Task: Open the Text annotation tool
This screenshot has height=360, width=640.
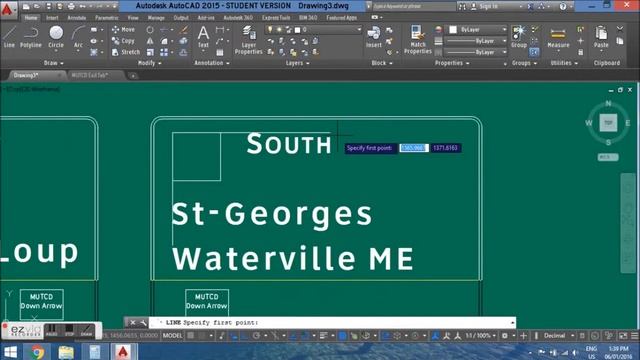Action: [203, 37]
